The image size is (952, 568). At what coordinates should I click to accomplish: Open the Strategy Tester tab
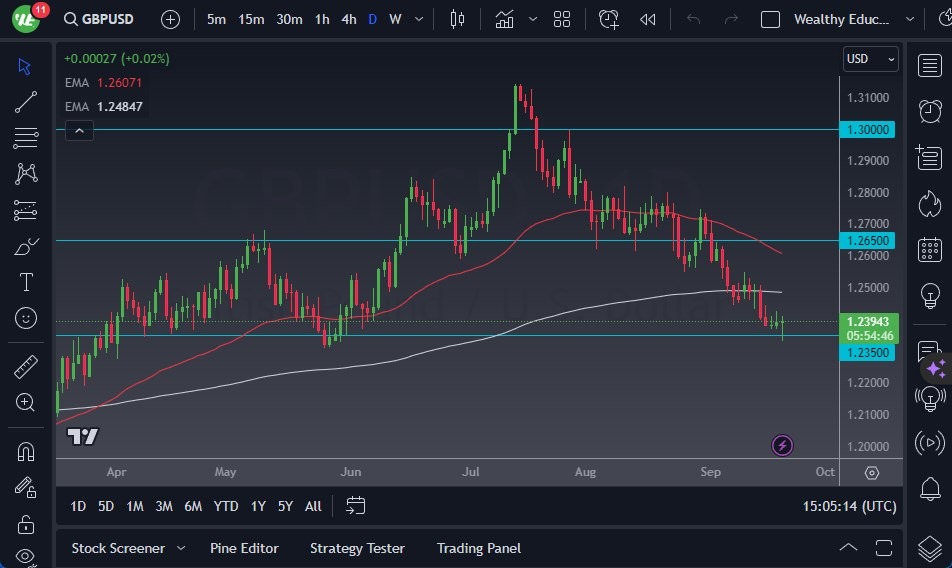[357, 548]
